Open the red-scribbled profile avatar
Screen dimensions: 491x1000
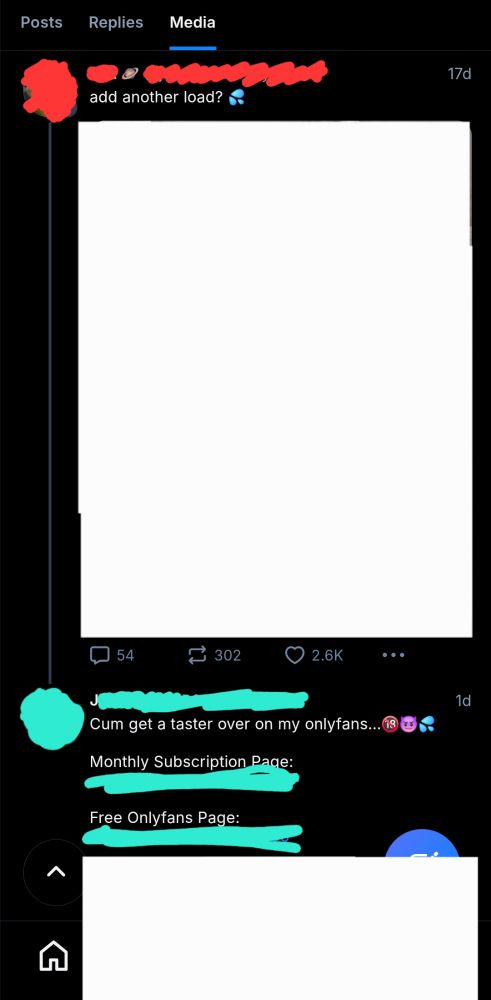click(50, 89)
